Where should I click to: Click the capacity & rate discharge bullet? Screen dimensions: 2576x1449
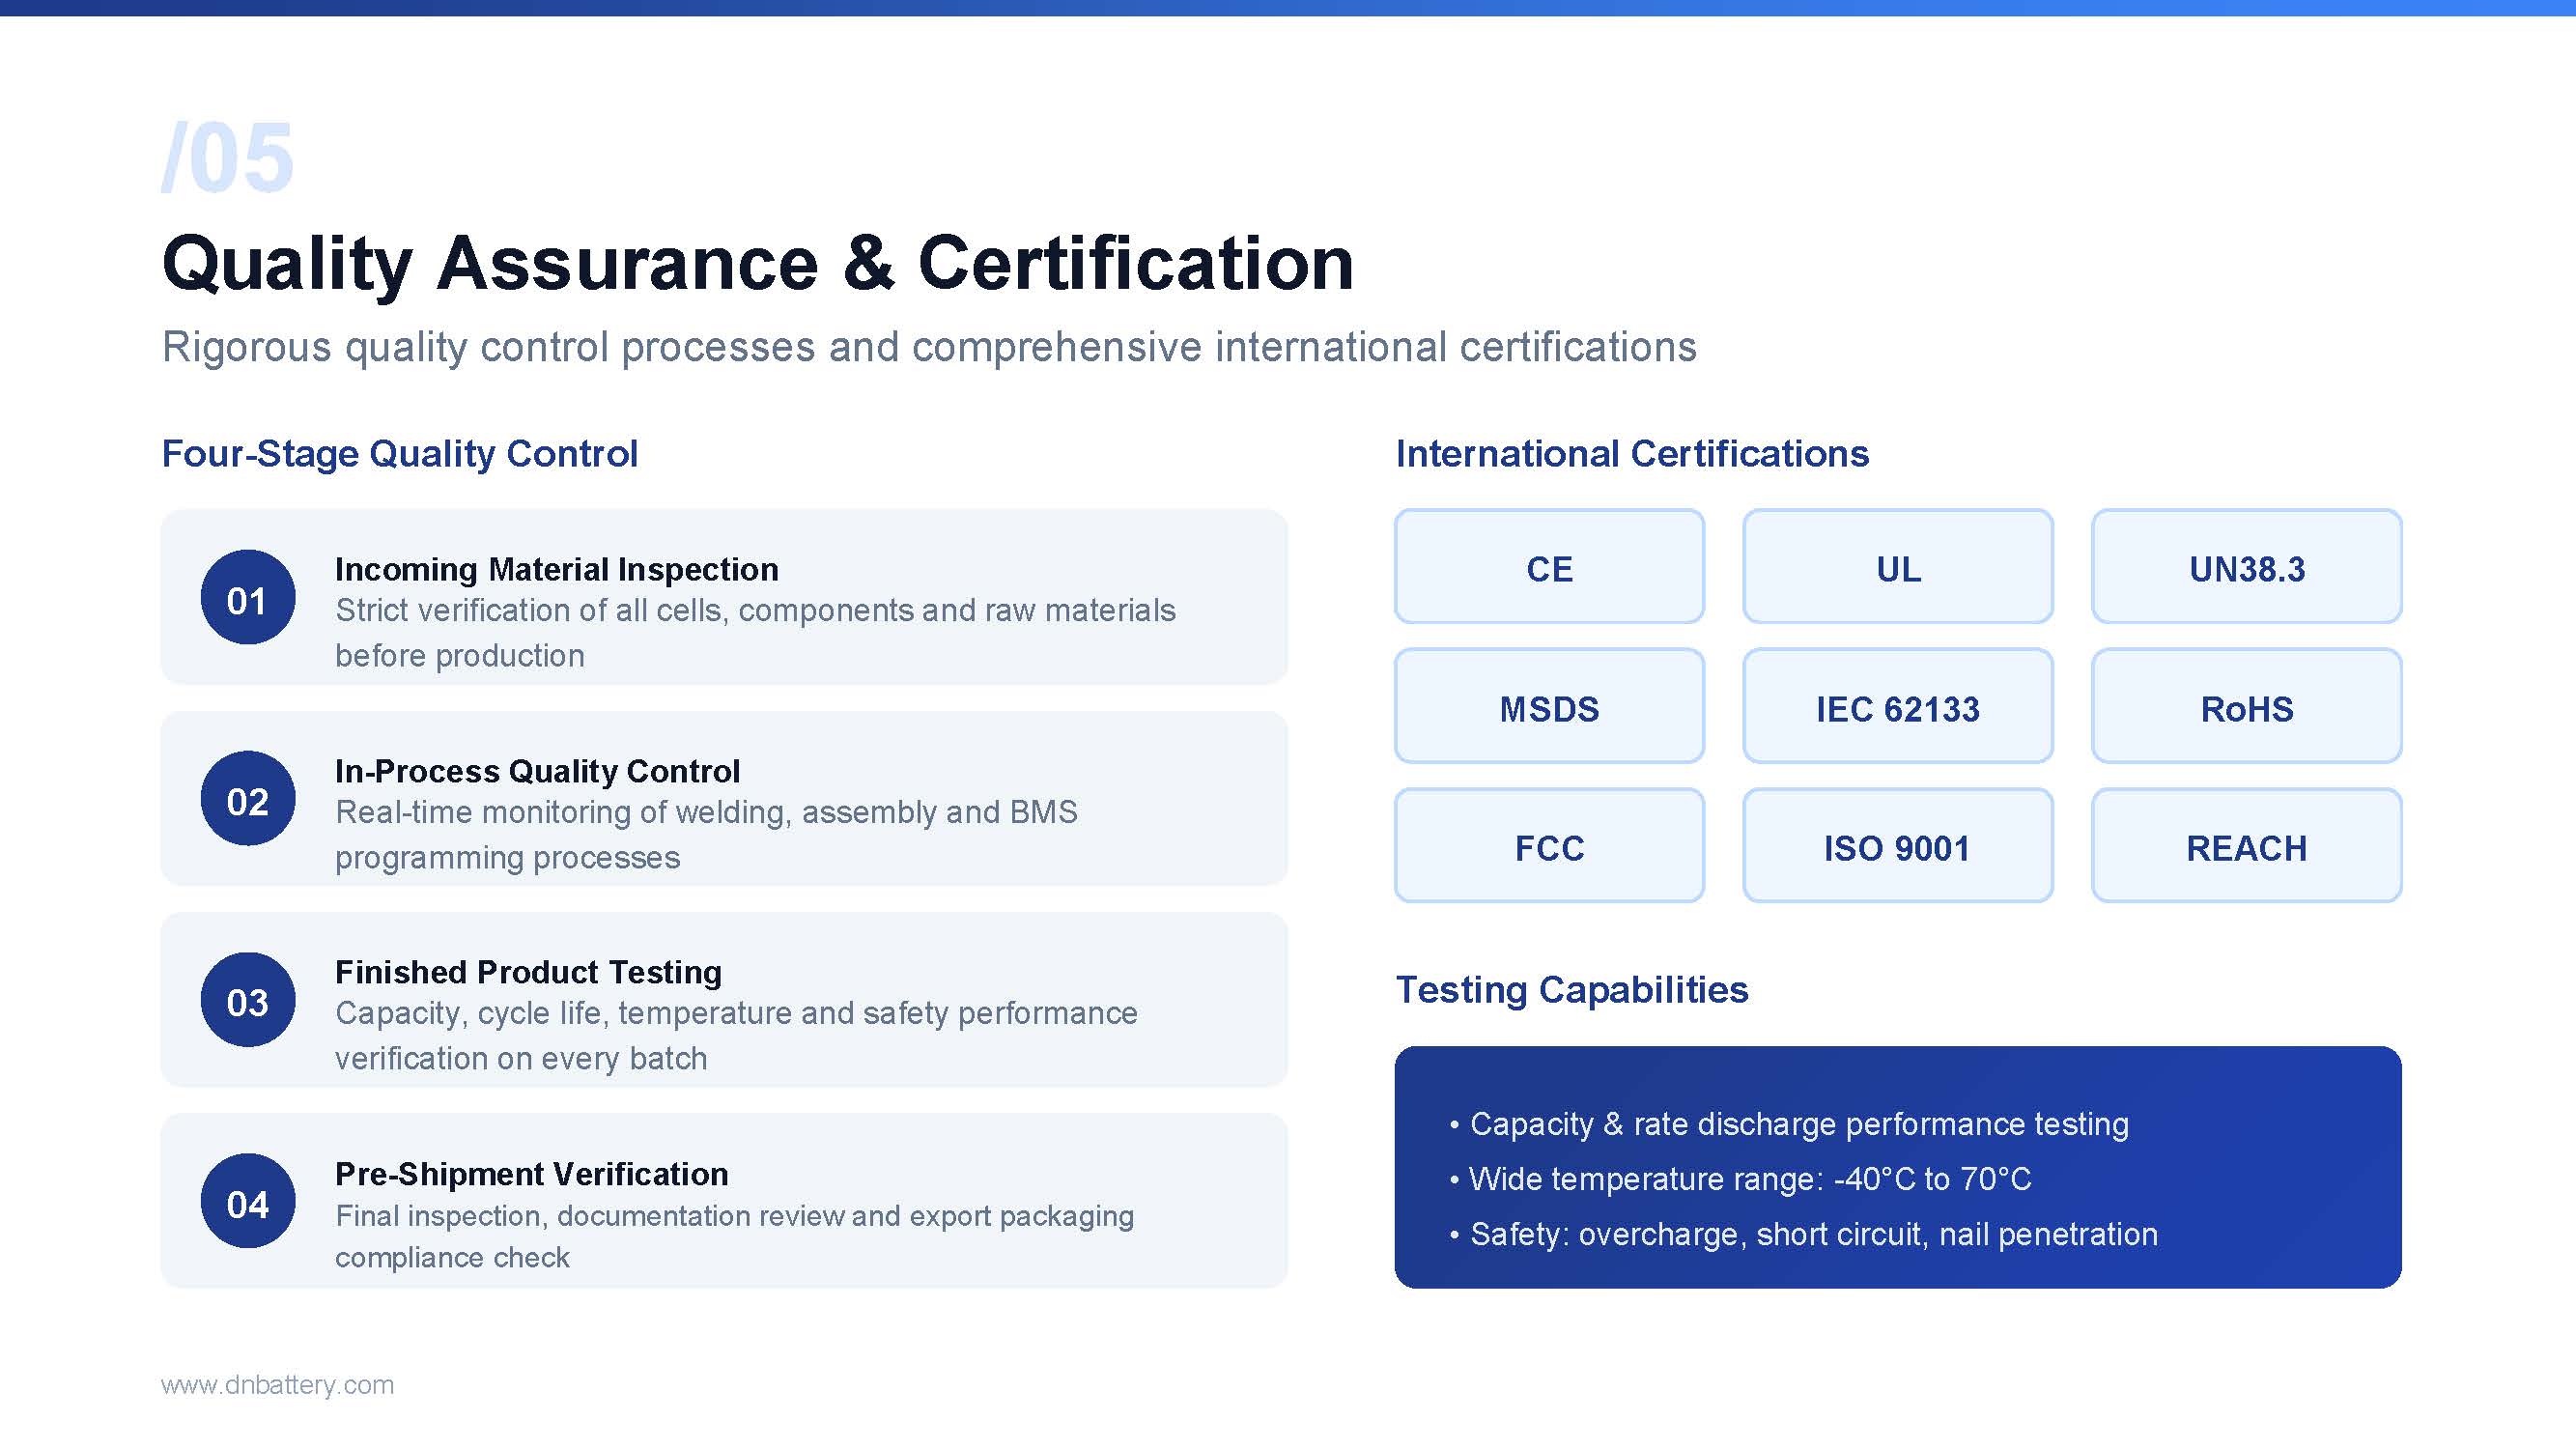(1789, 1124)
